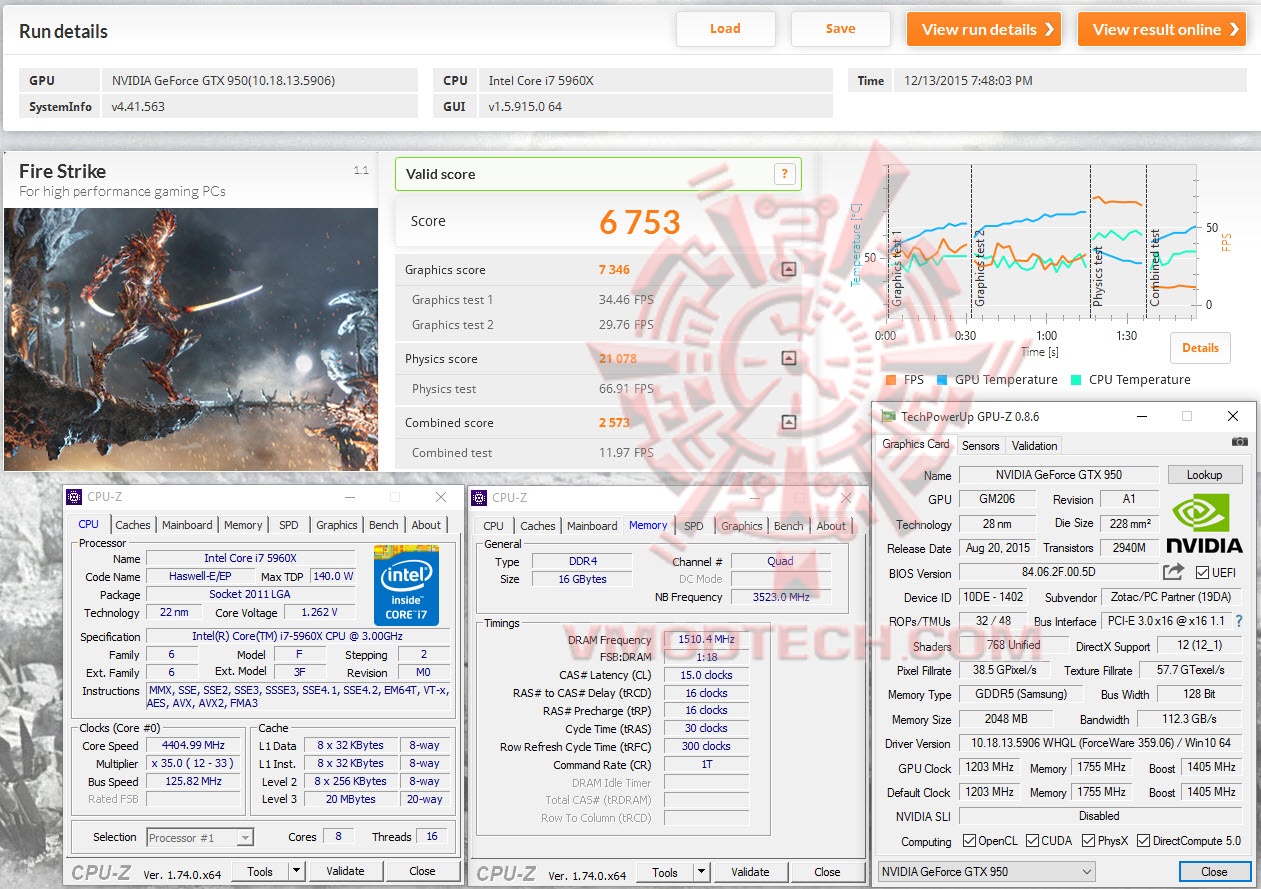Toggle the OpenCL computing checkbox
This screenshot has height=889, width=1261.
[x=968, y=841]
